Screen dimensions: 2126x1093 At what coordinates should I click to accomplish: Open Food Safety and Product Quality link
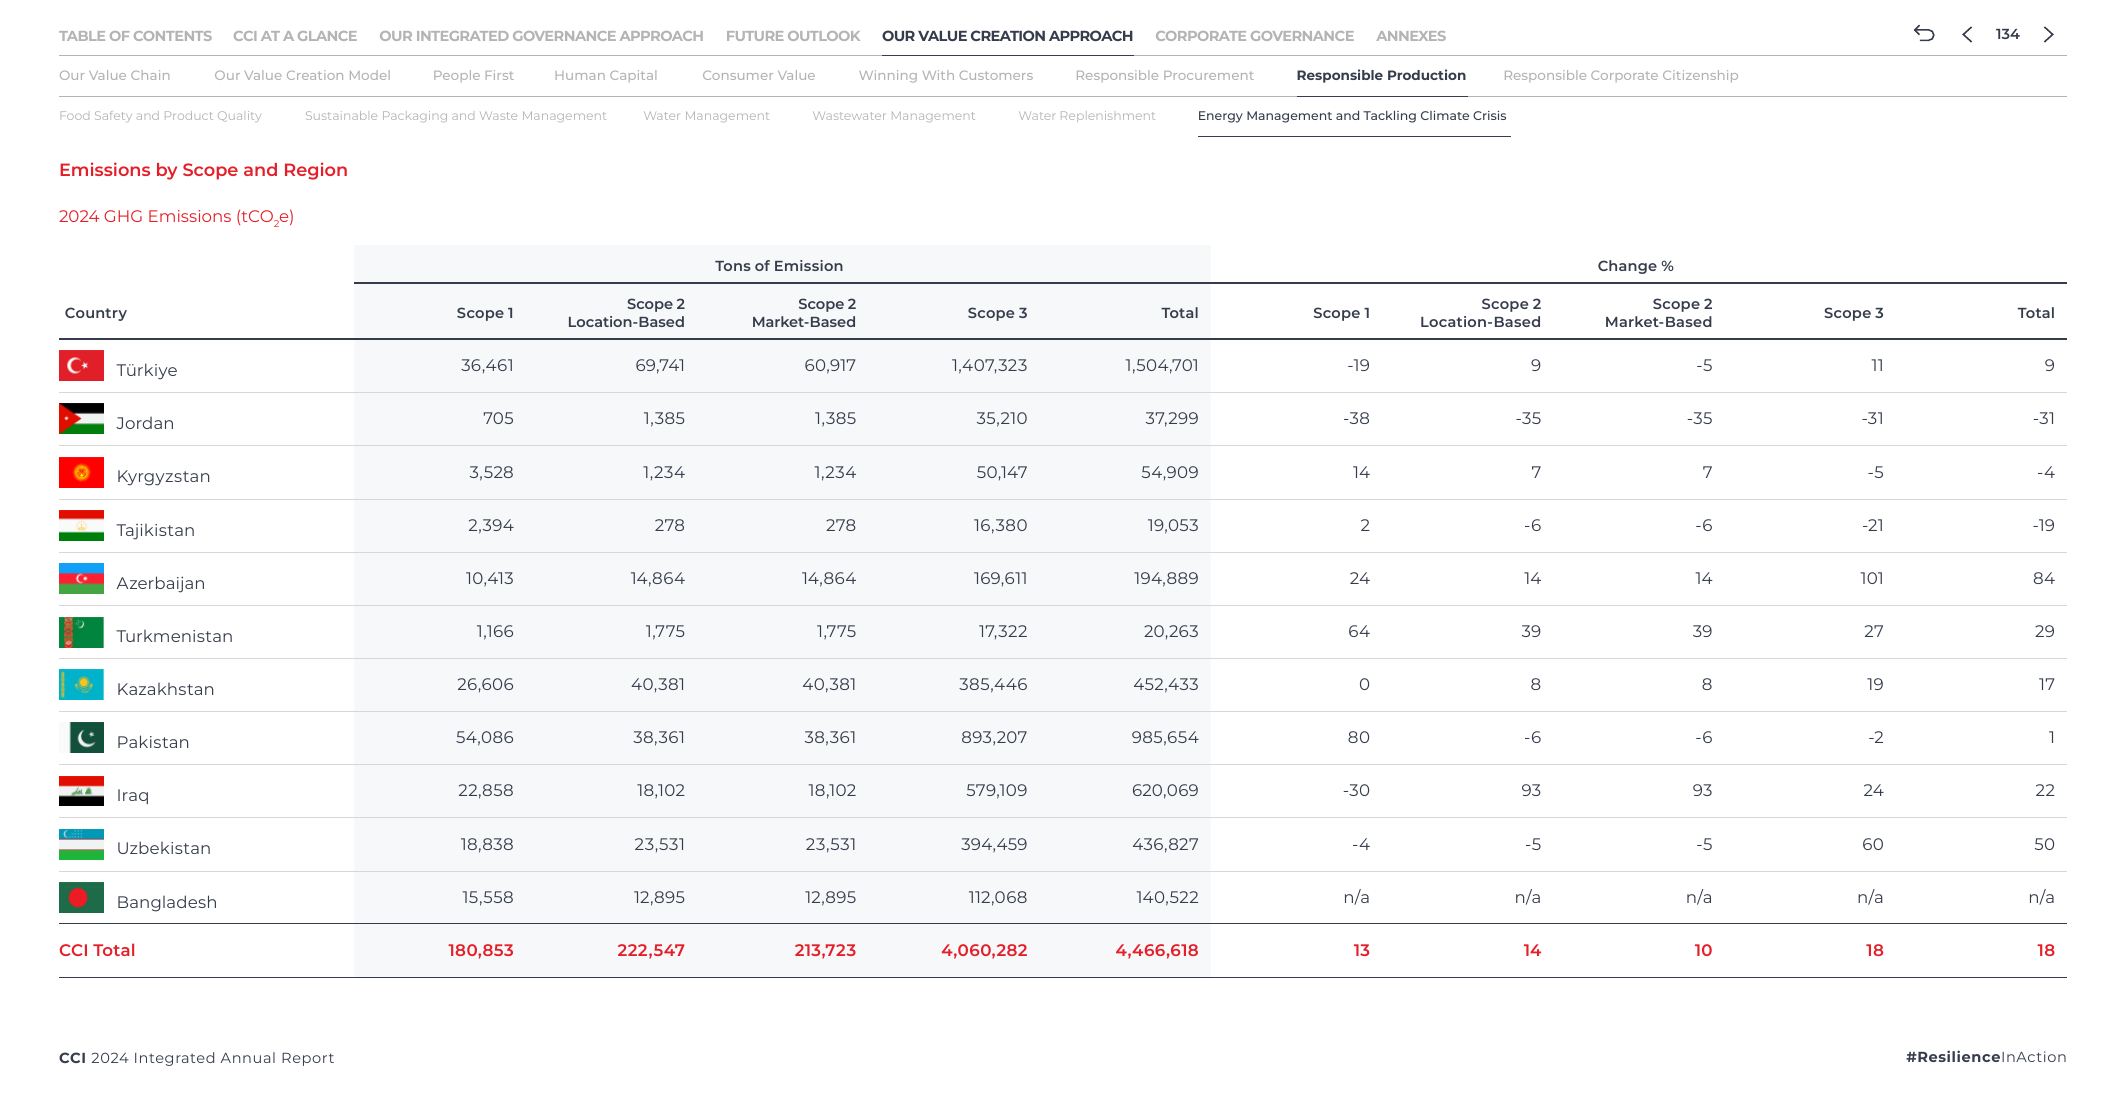tap(160, 116)
